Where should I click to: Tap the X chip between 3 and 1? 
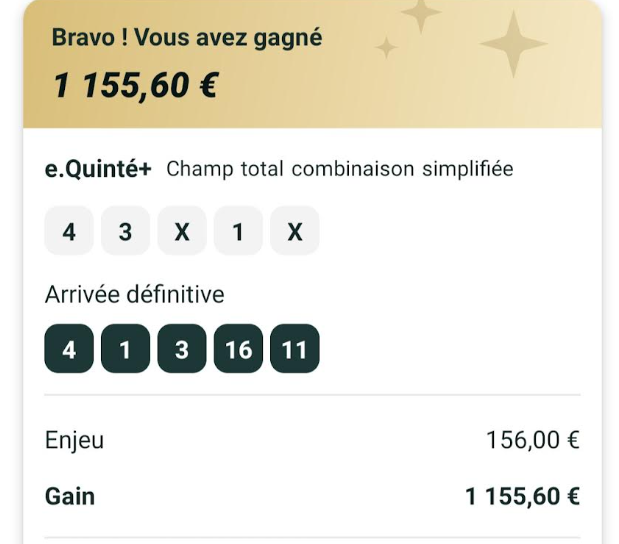pos(182,232)
